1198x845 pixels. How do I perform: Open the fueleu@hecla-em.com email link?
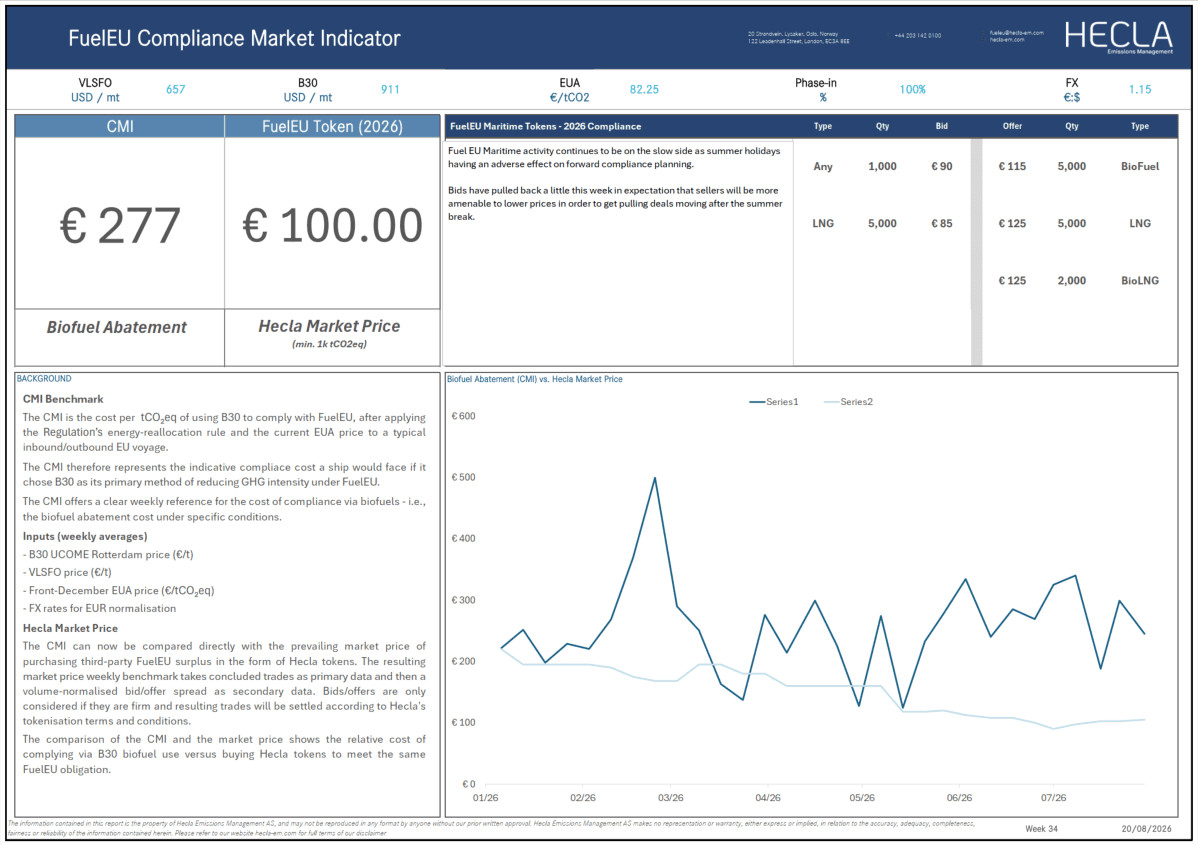coord(1016,33)
